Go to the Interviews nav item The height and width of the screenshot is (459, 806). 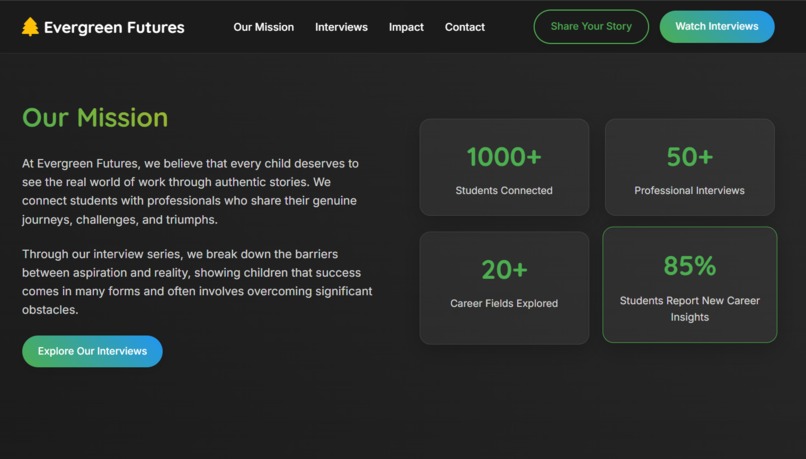click(341, 27)
